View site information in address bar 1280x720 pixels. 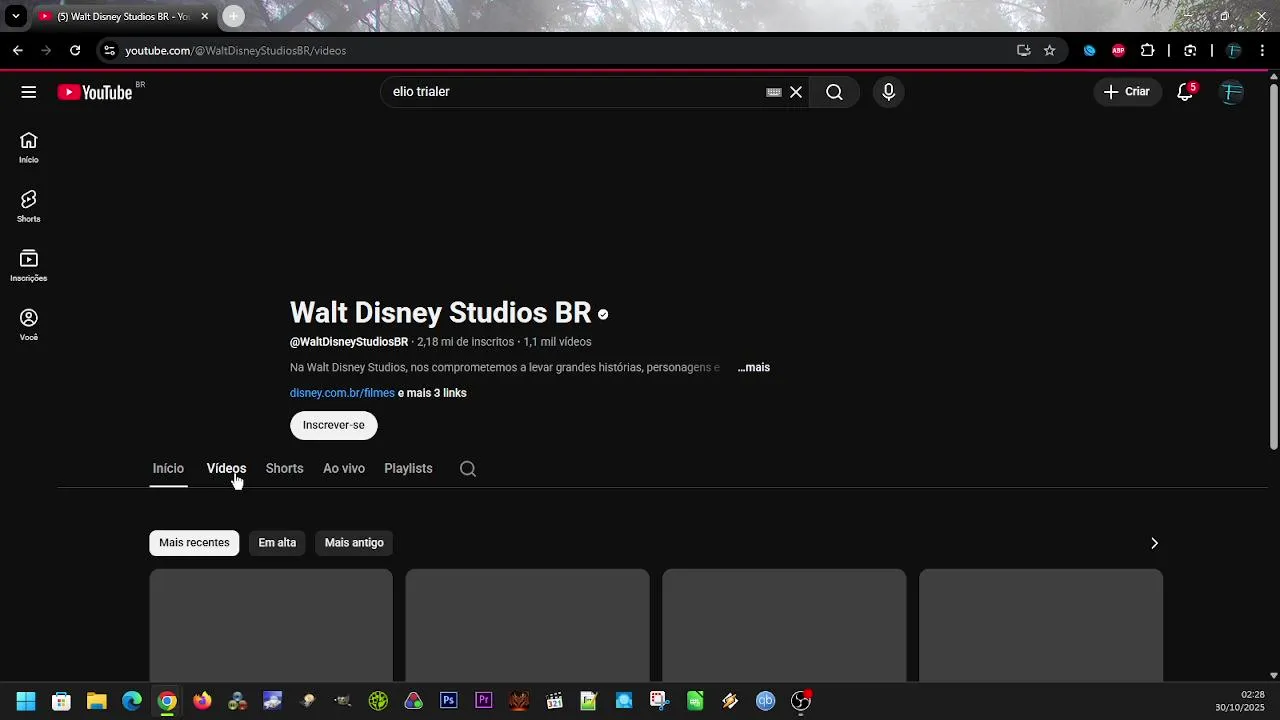point(110,50)
